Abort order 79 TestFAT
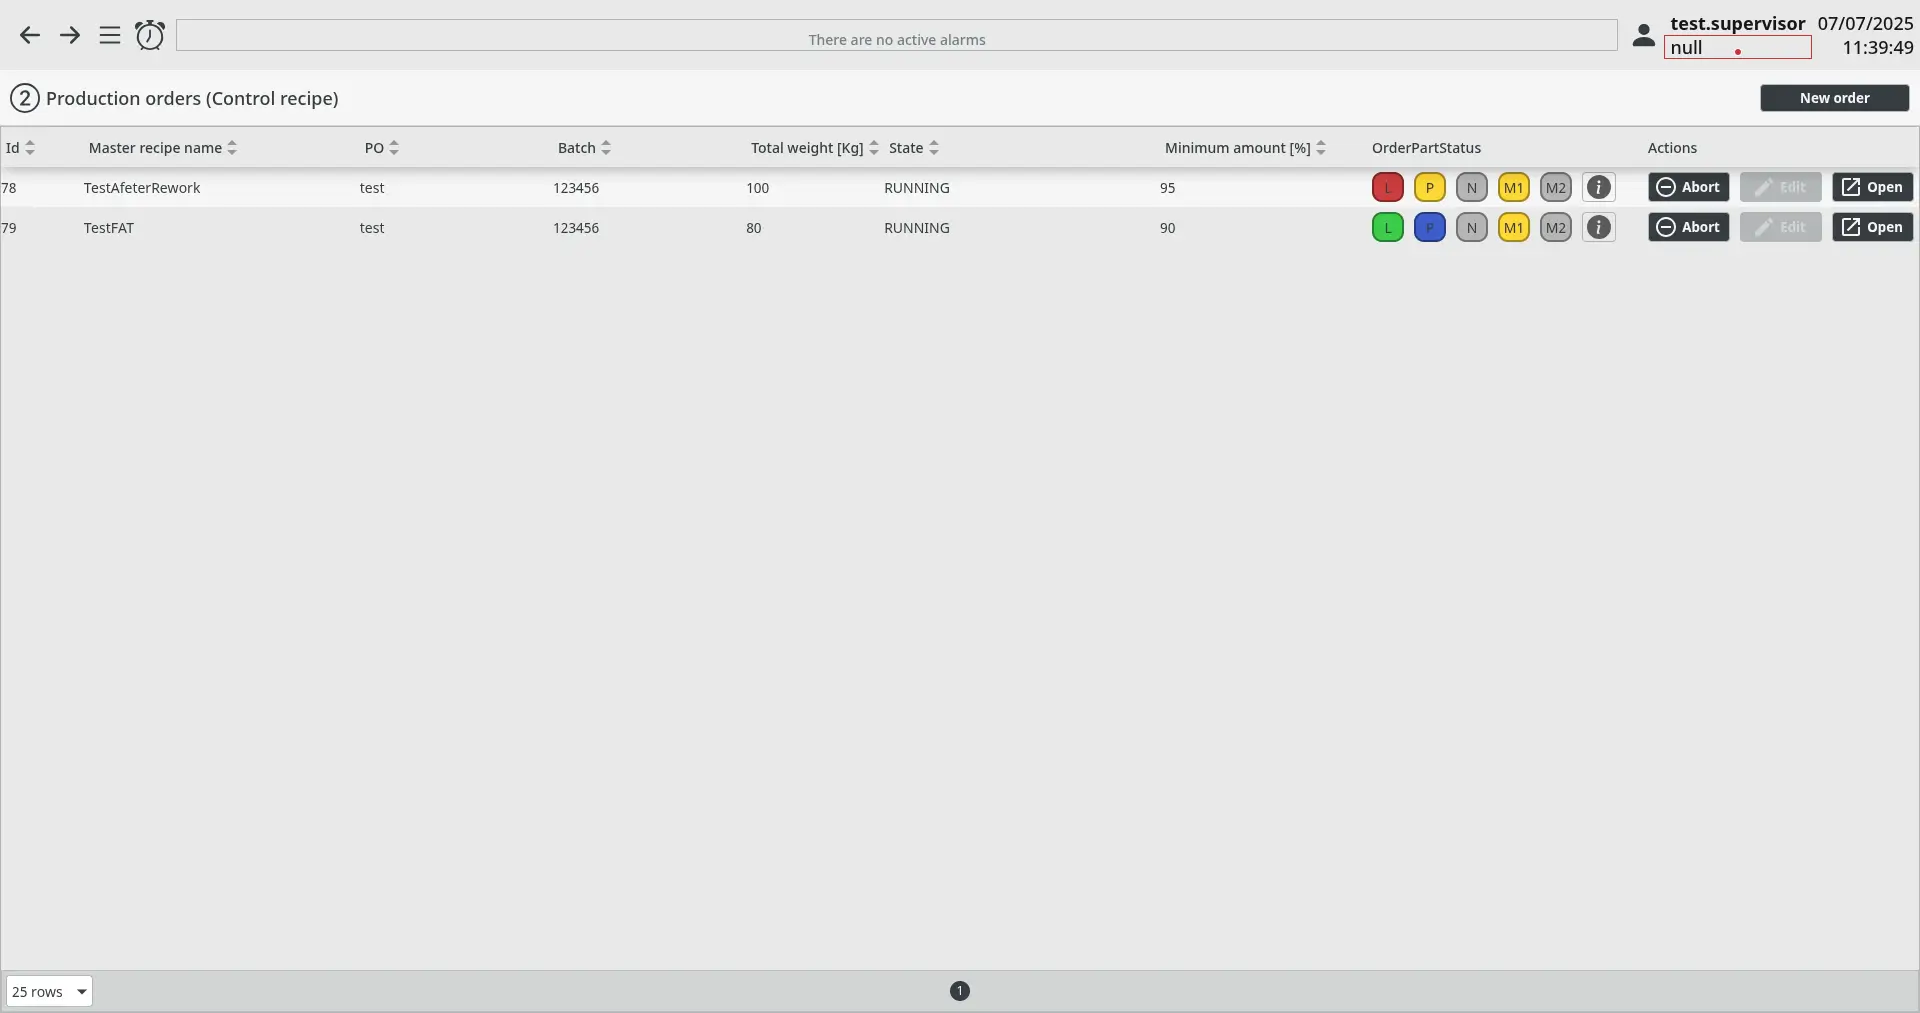Viewport: 1920px width, 1013px height. [1689, 228]
